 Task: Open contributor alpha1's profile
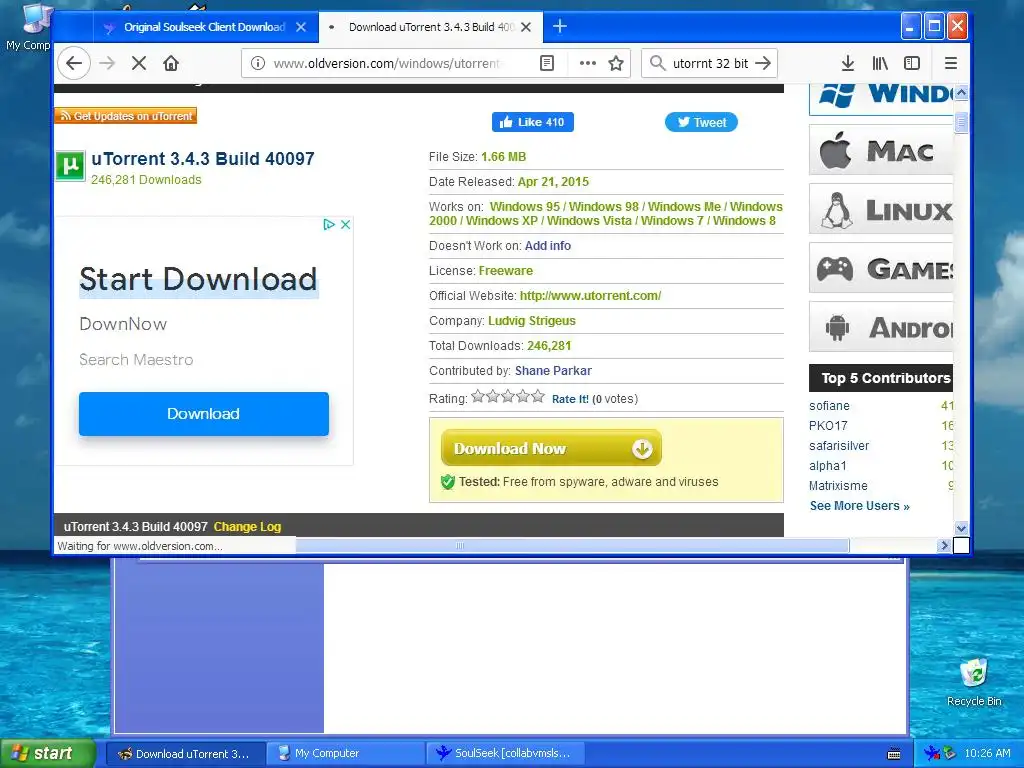coord(827,466)
